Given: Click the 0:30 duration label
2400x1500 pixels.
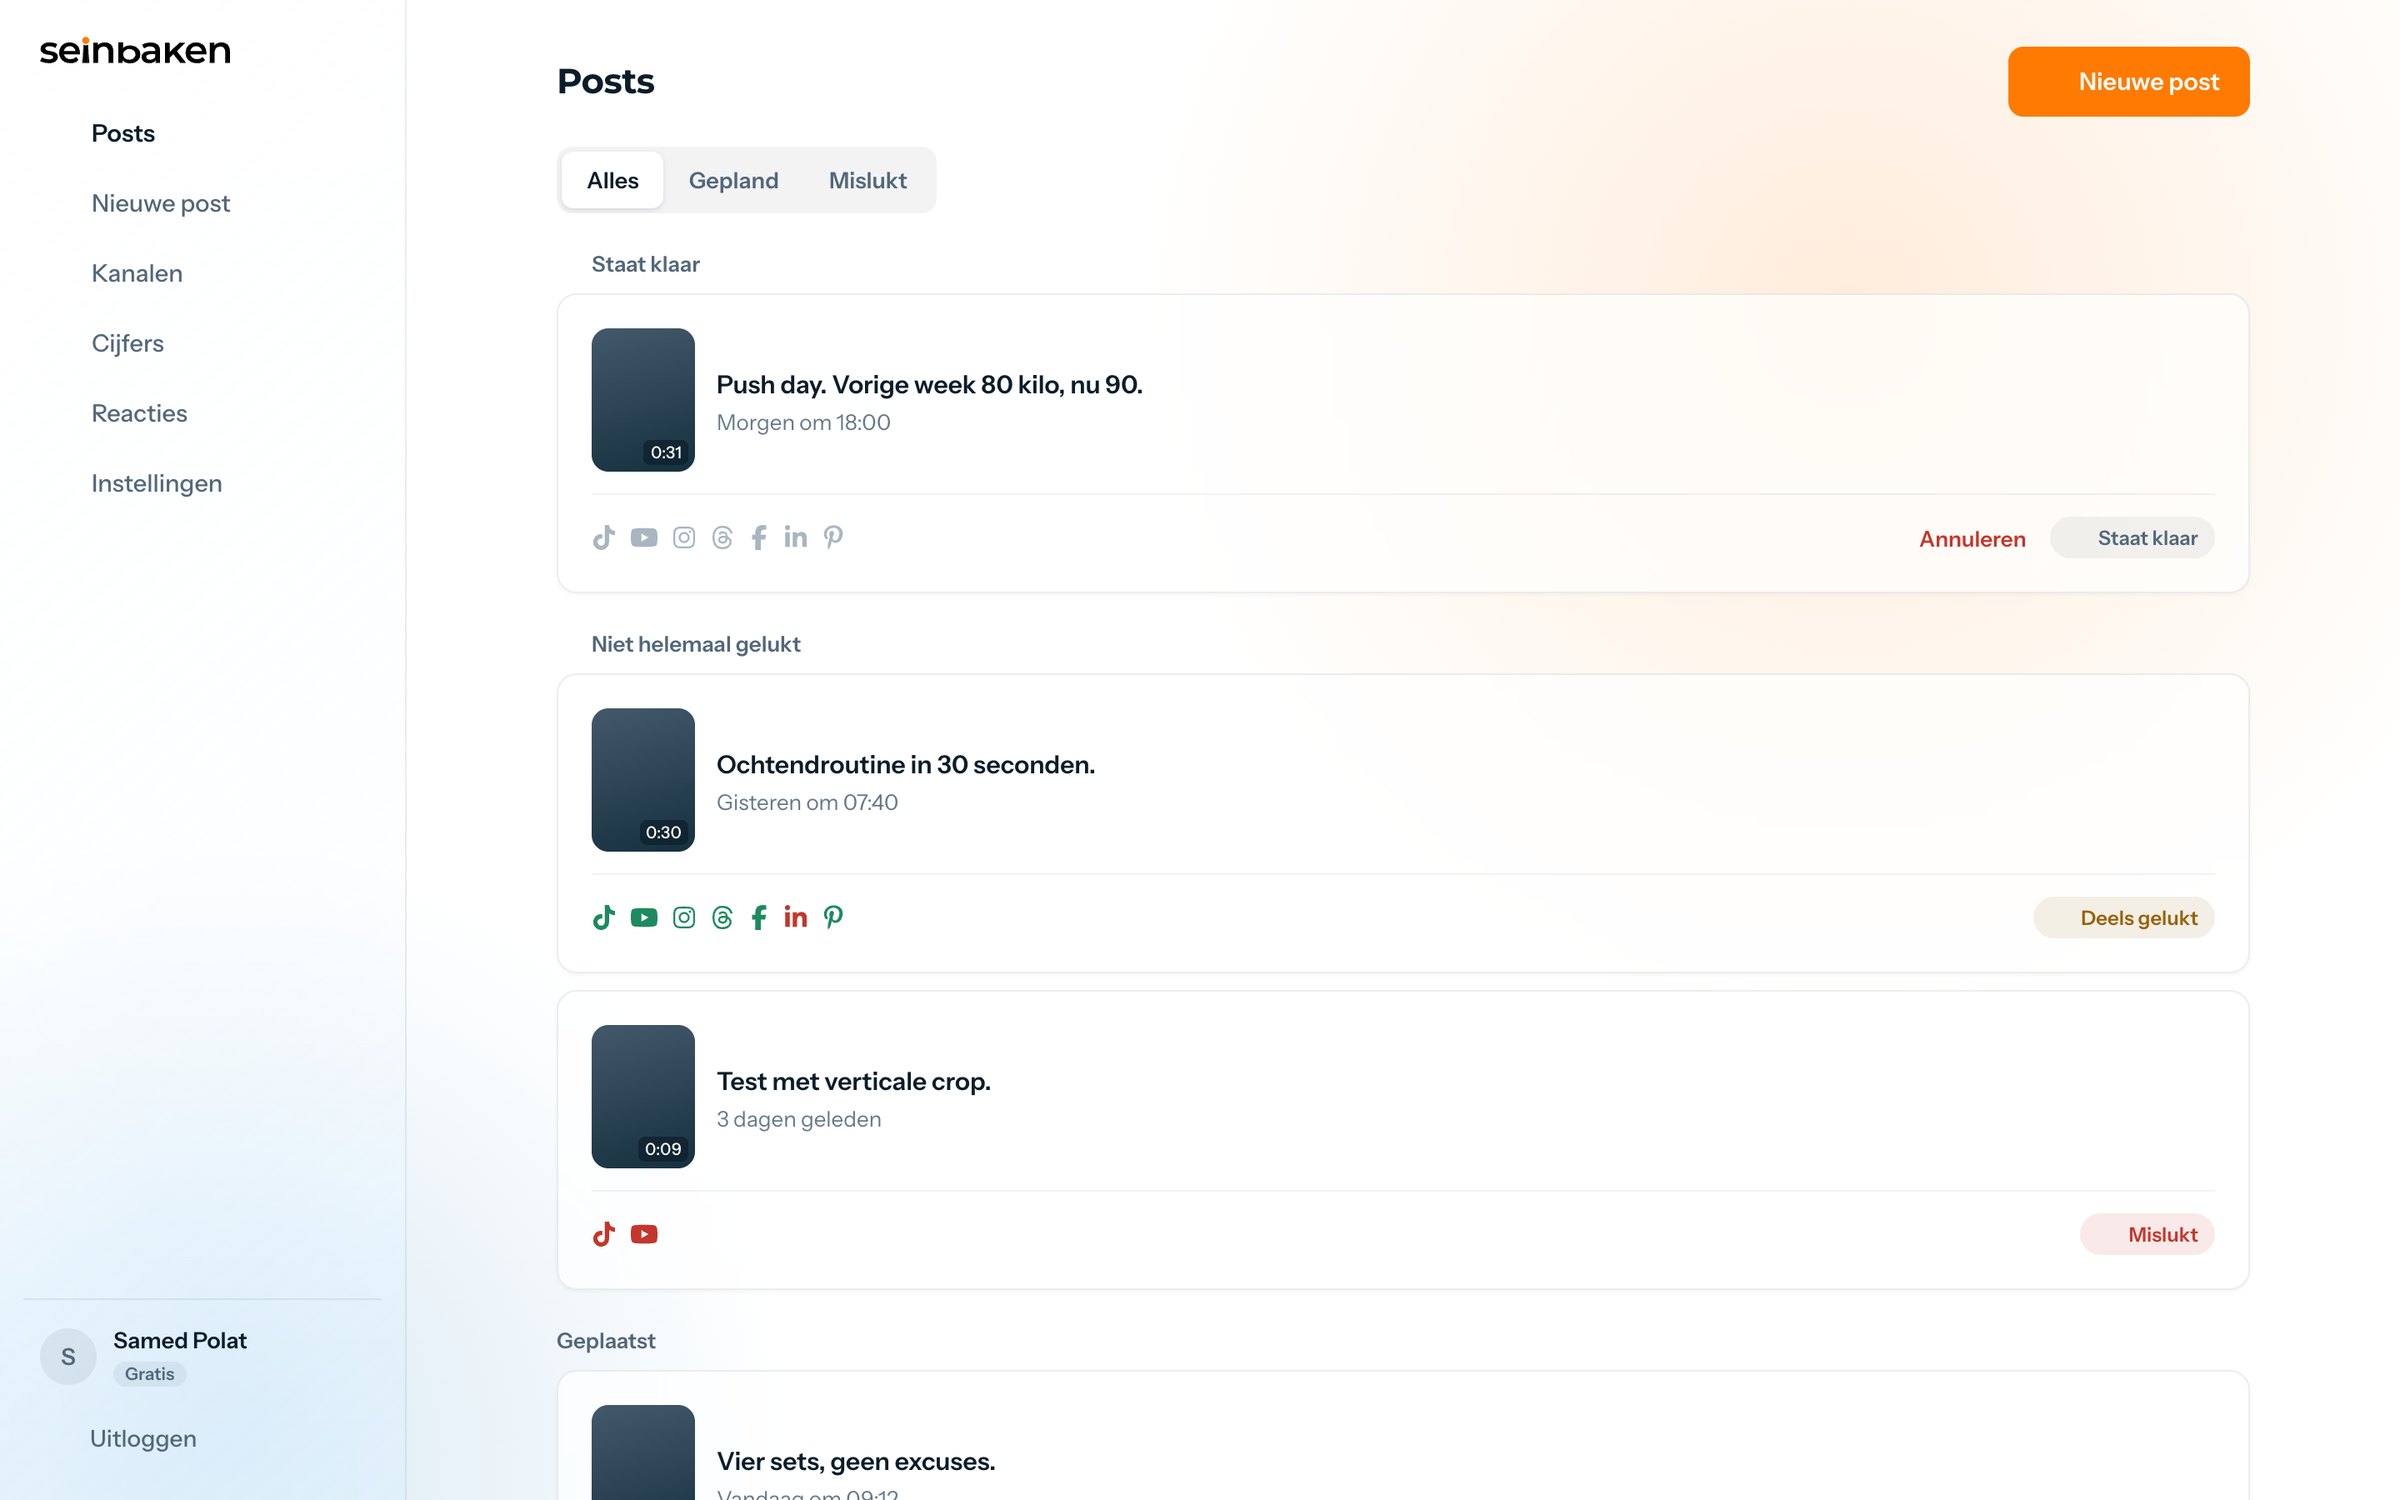Looking at the screenshot, I should (663, 832).
